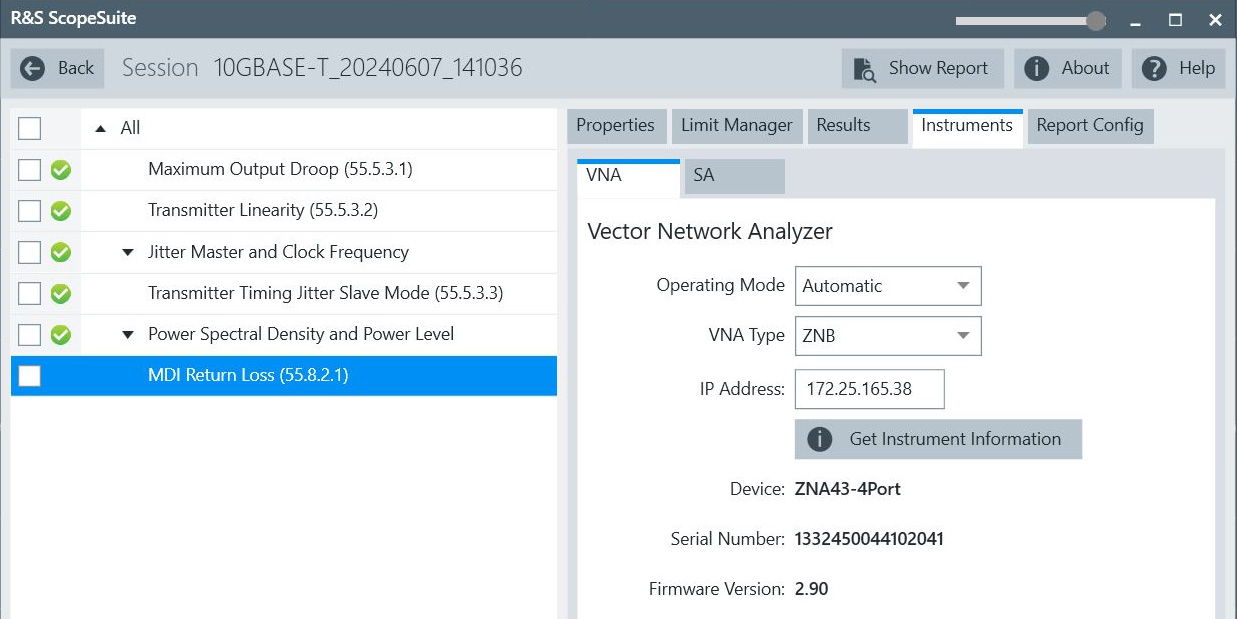This screenshot has width=1237, height=619.
Task: Select Power Spectral Density and Power Level checkbox
Action: pyautogui.click(x=30, y=334)
